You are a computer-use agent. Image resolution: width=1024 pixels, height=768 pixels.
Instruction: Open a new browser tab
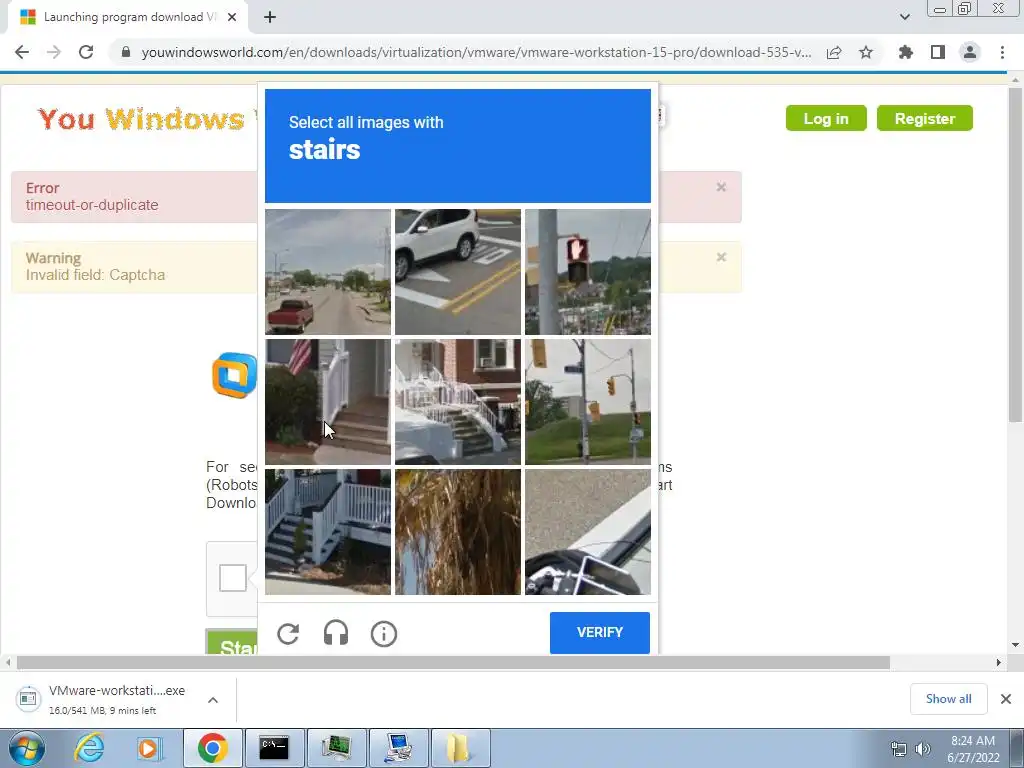tap(270, 17)
